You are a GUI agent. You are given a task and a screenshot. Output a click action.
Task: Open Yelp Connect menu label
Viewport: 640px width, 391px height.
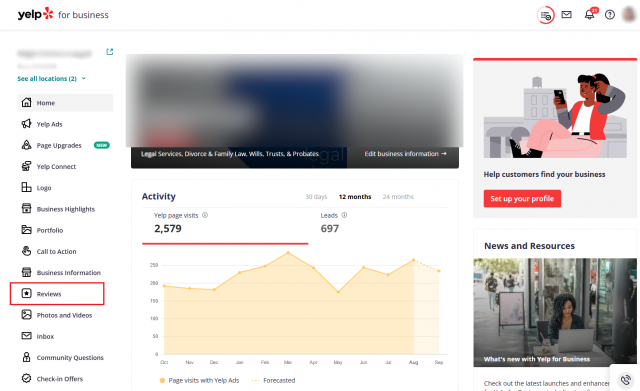pos(56,167)
